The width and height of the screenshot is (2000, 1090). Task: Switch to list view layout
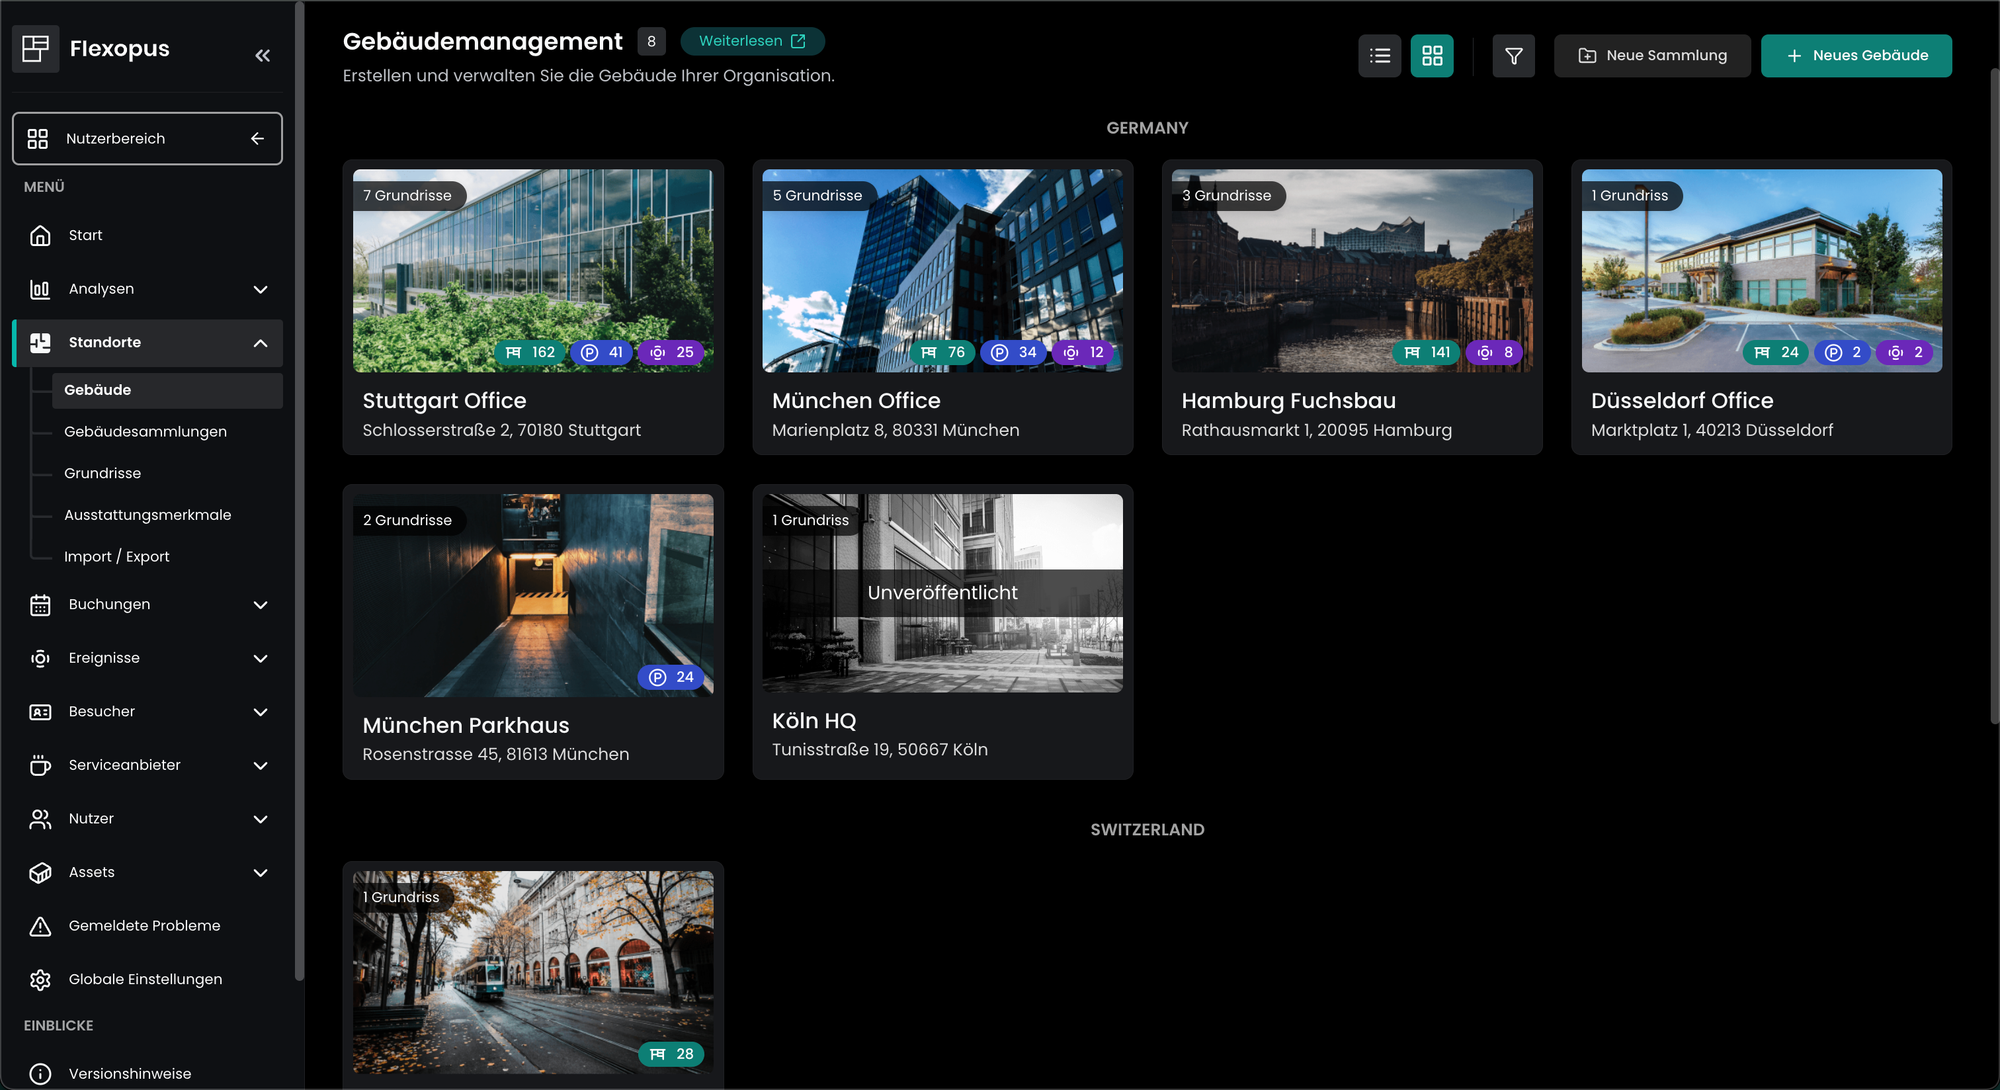(x=1379, y=56)
